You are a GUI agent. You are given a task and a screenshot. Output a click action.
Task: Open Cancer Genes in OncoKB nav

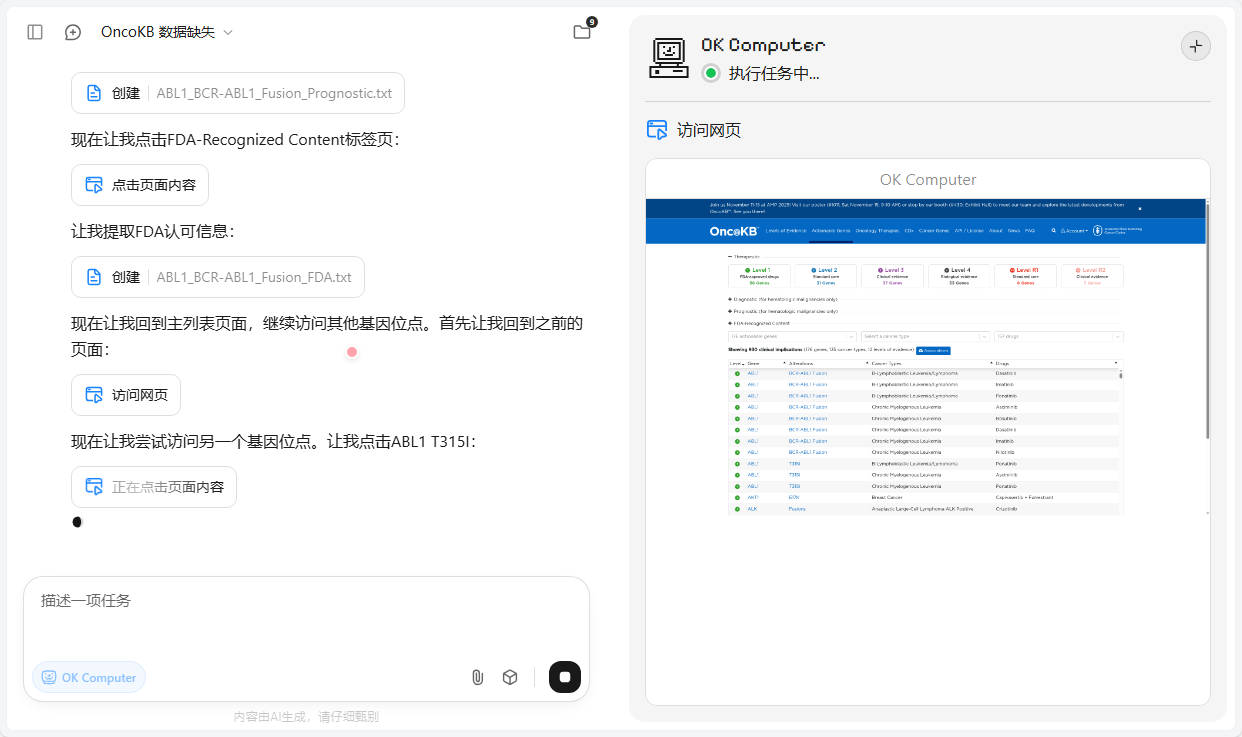(x=934, y=231)
